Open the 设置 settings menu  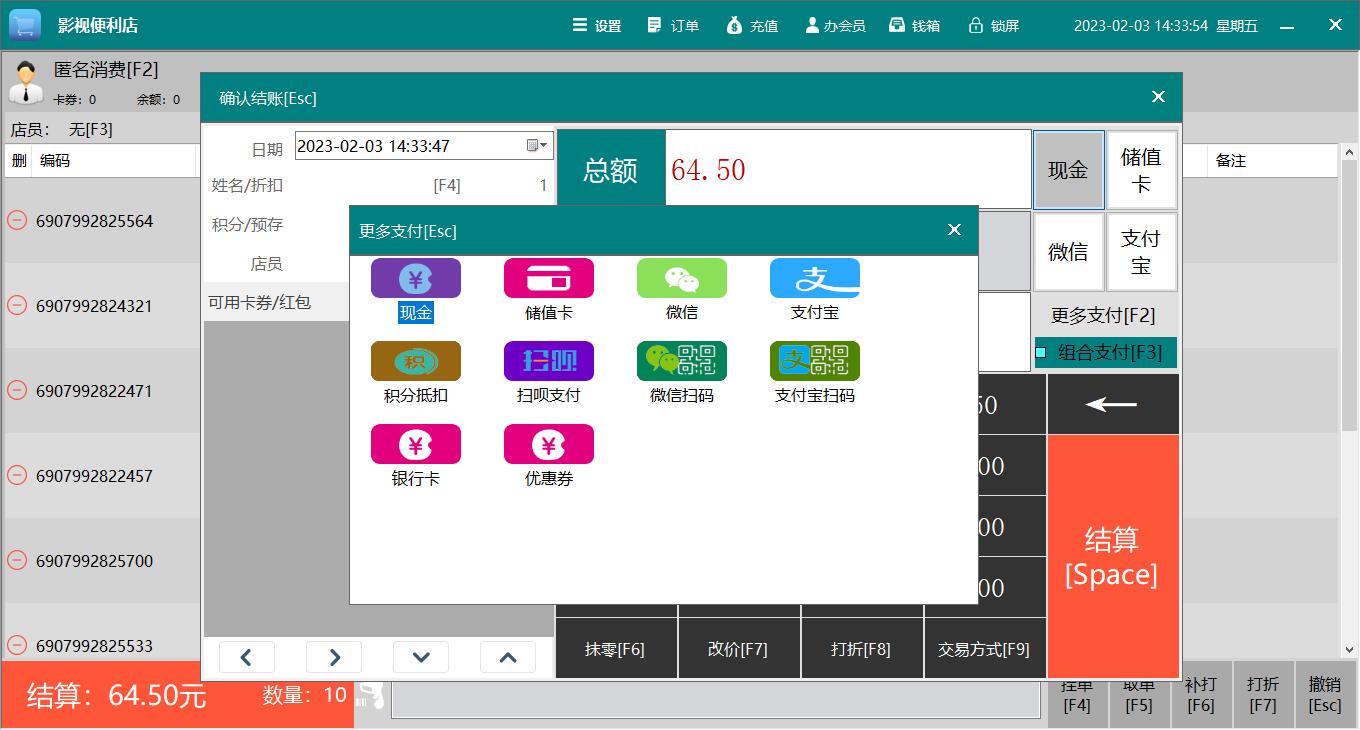pyautogui.click(x=597, y=26)
